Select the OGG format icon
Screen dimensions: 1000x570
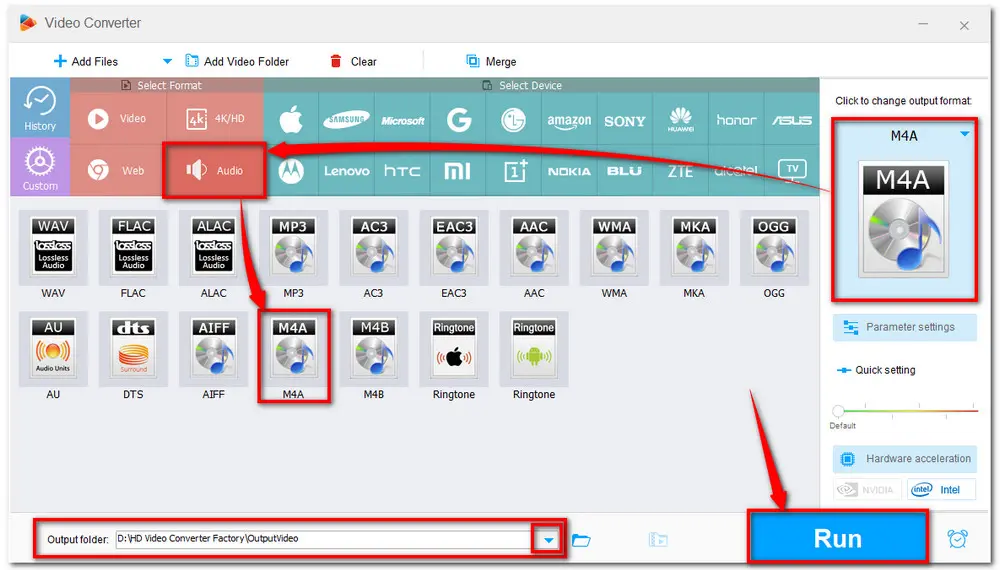point(774,247)
